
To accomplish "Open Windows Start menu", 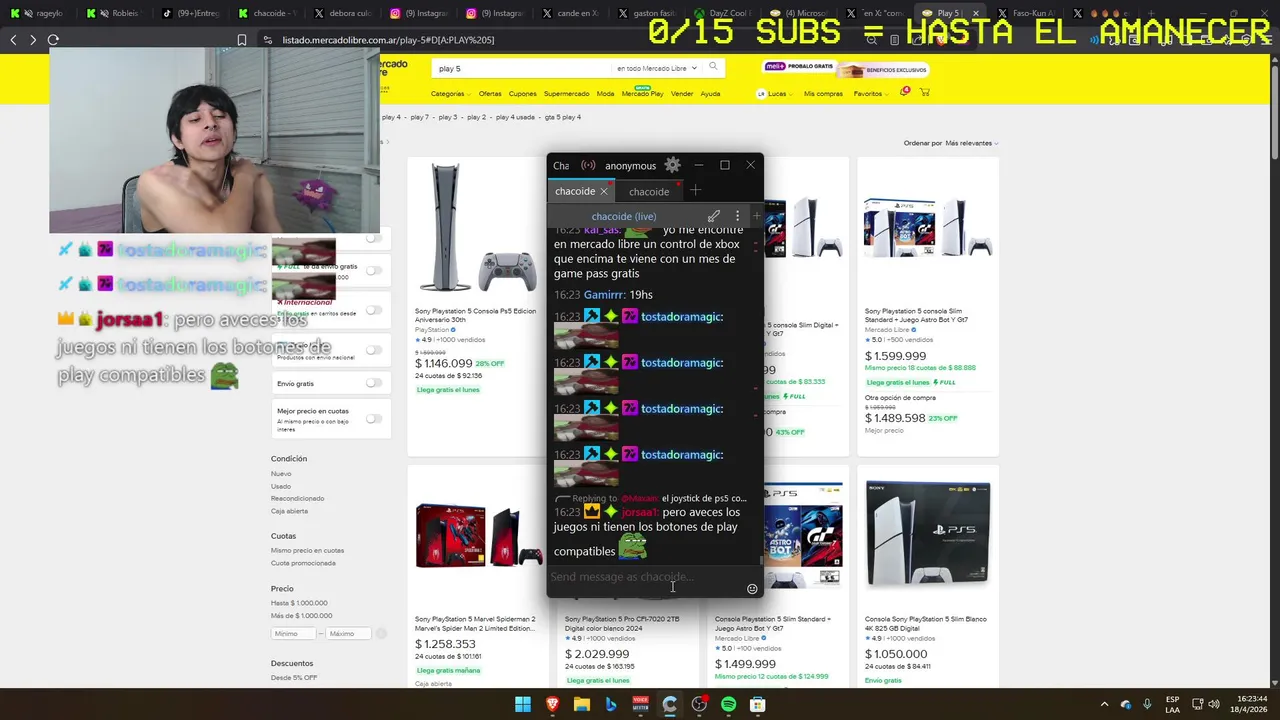I will pos(523,704).
